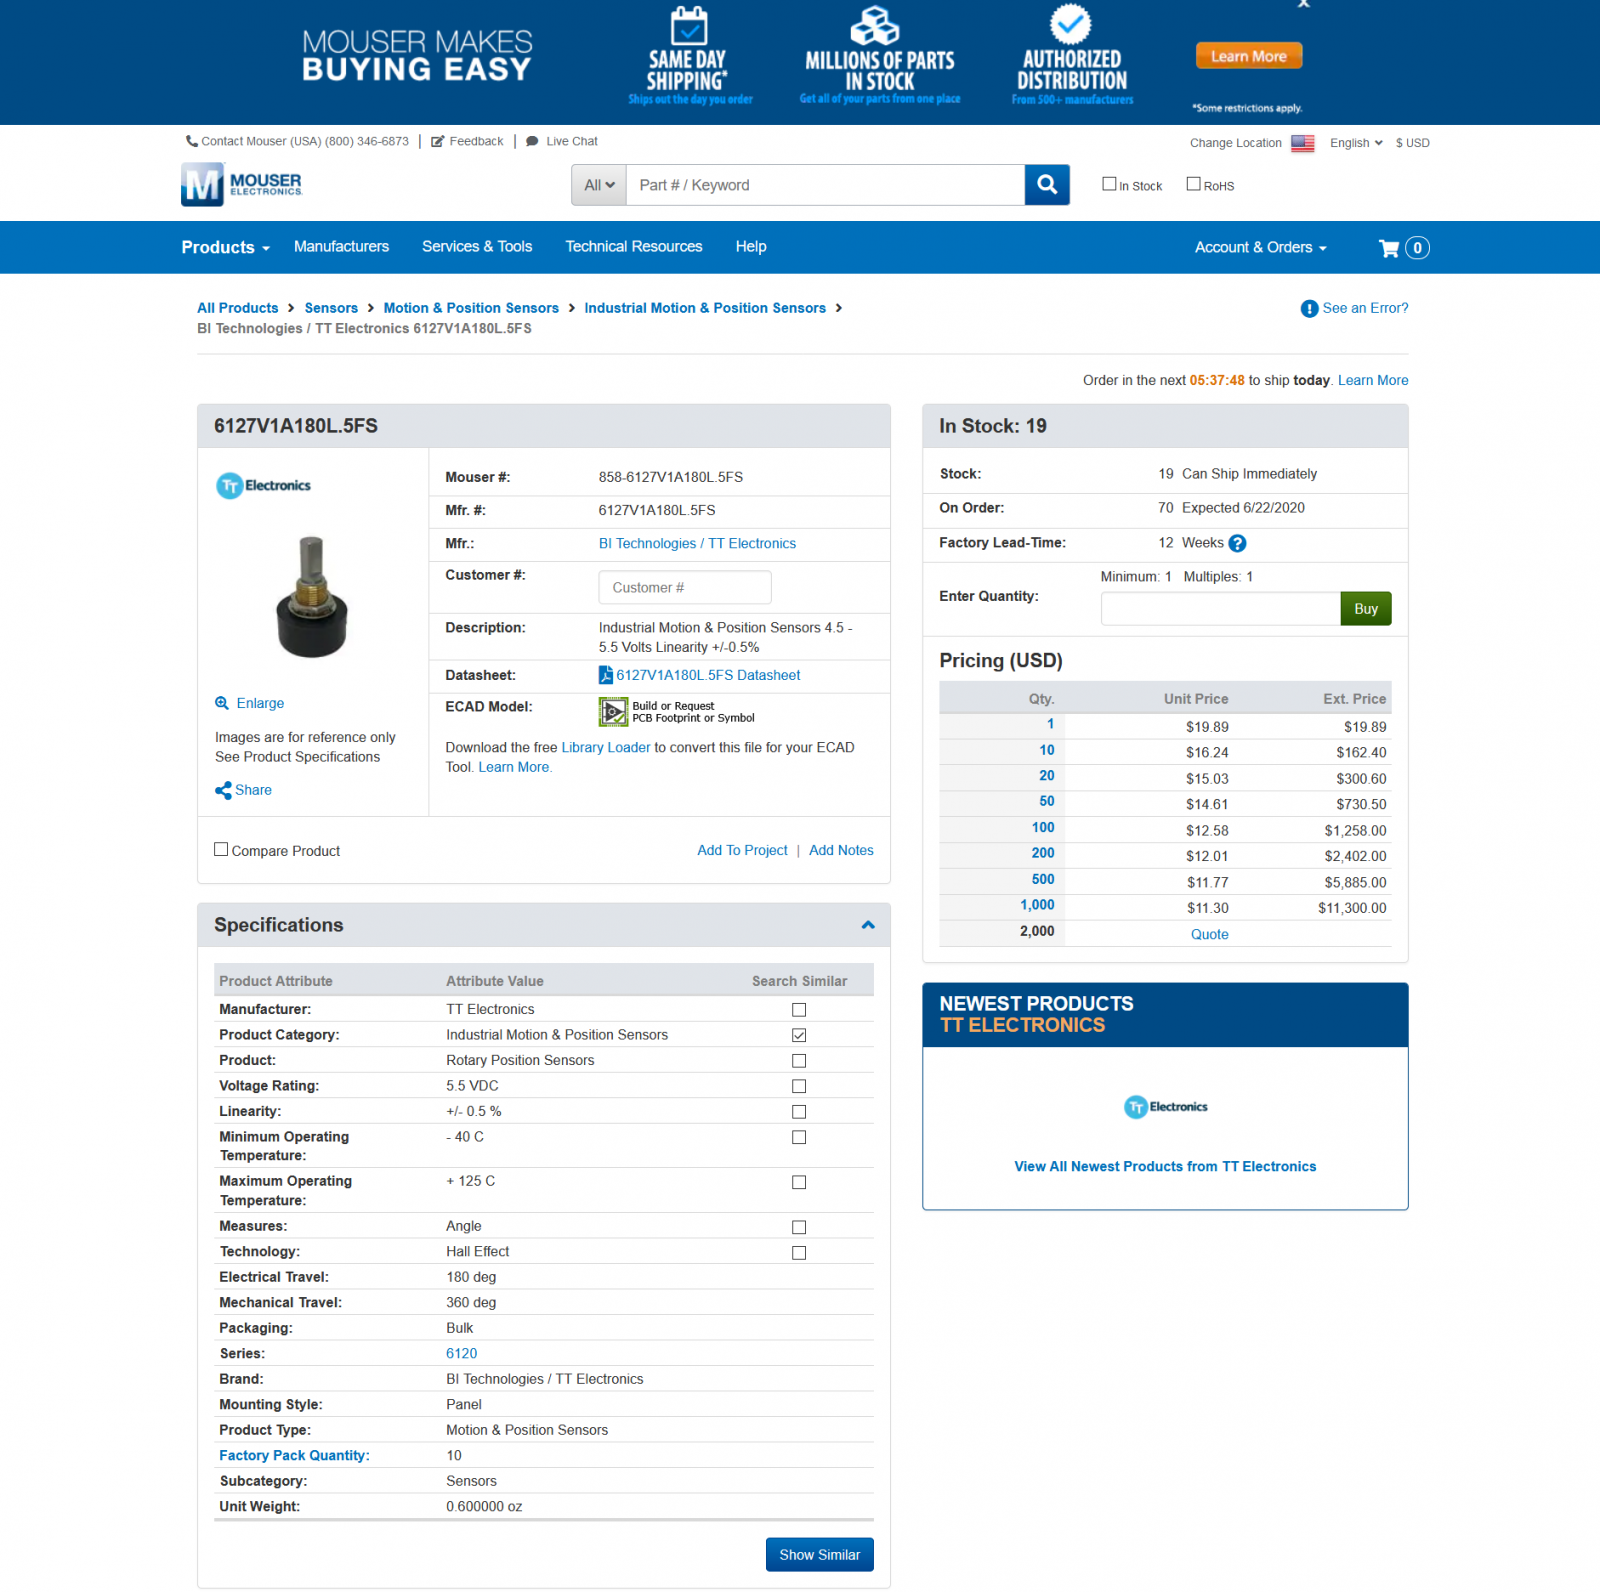Click the Learn More orange banner button
Image resolution: width=1600 pixels, height=1592 pixels.
click(x=1249, y=56)
